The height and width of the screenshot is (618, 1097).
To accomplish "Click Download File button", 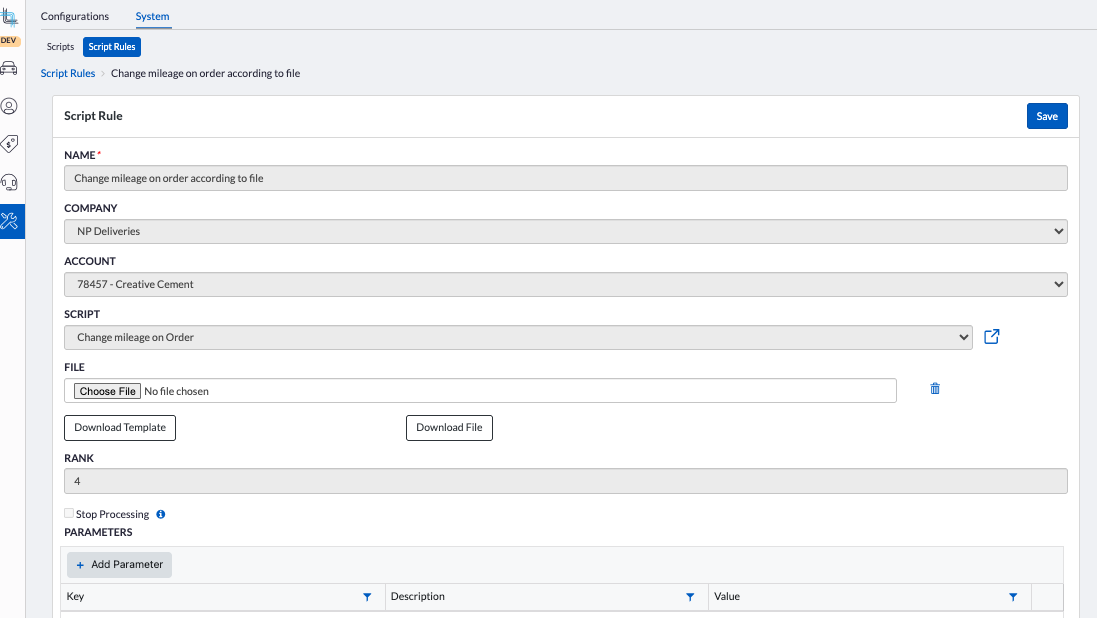I will 449,428.
